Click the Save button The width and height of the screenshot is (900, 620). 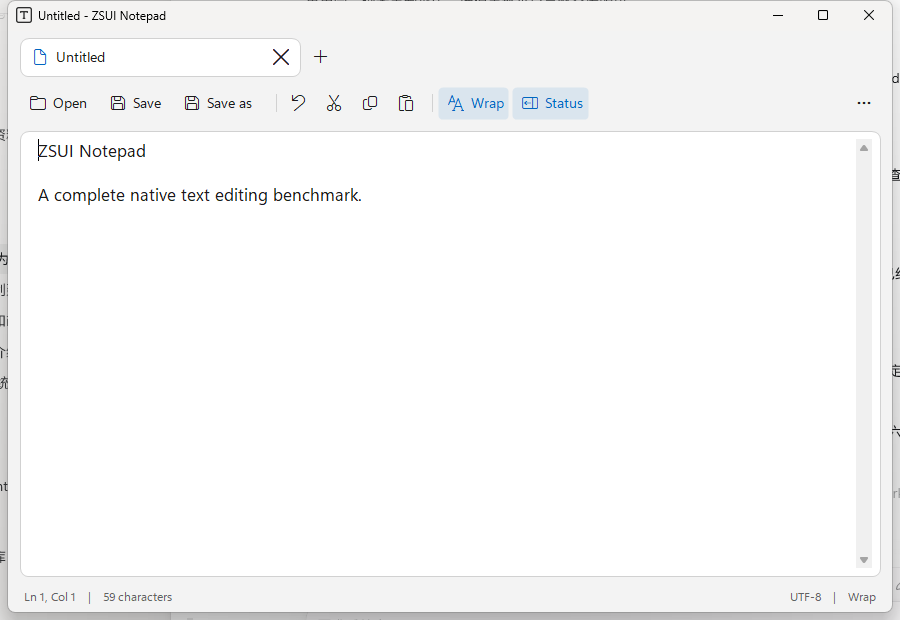[x=135, y=103]
